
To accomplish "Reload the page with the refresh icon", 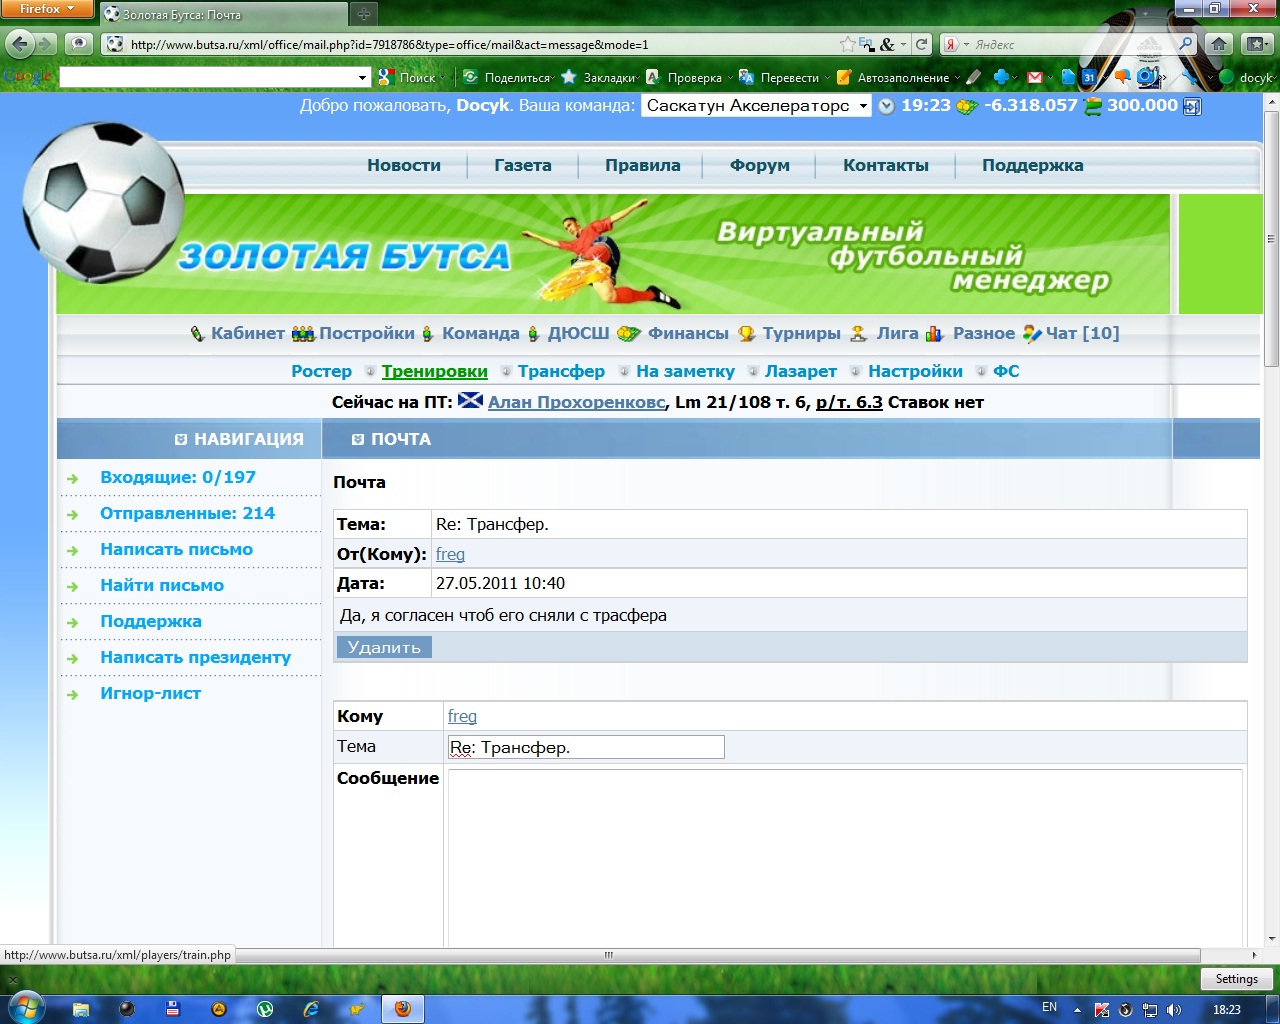I will pyautogui.click(x=922, y=44).
